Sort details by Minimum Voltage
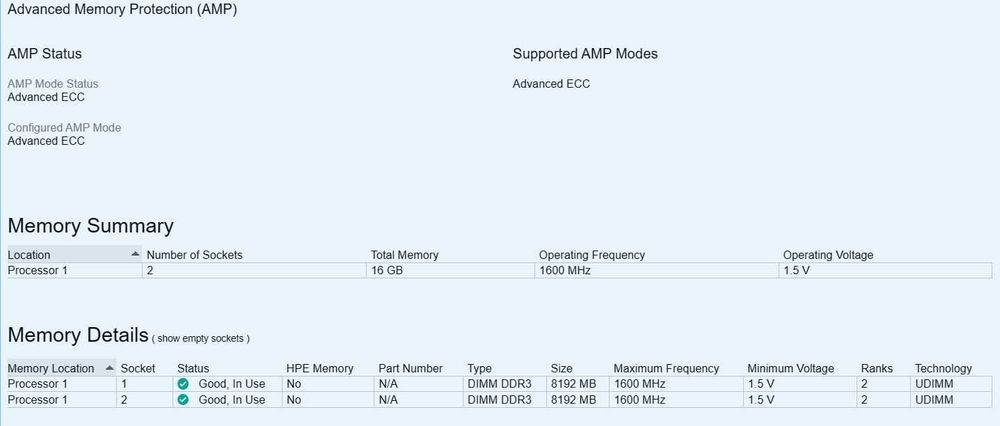 click(790, 369)
